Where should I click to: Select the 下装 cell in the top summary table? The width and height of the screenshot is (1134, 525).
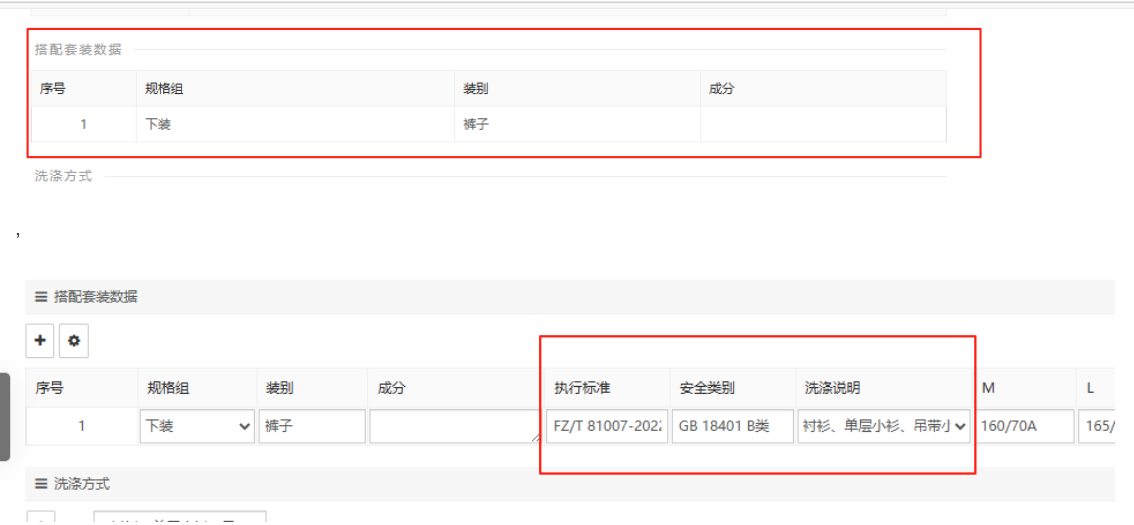(x=158, y=125)
